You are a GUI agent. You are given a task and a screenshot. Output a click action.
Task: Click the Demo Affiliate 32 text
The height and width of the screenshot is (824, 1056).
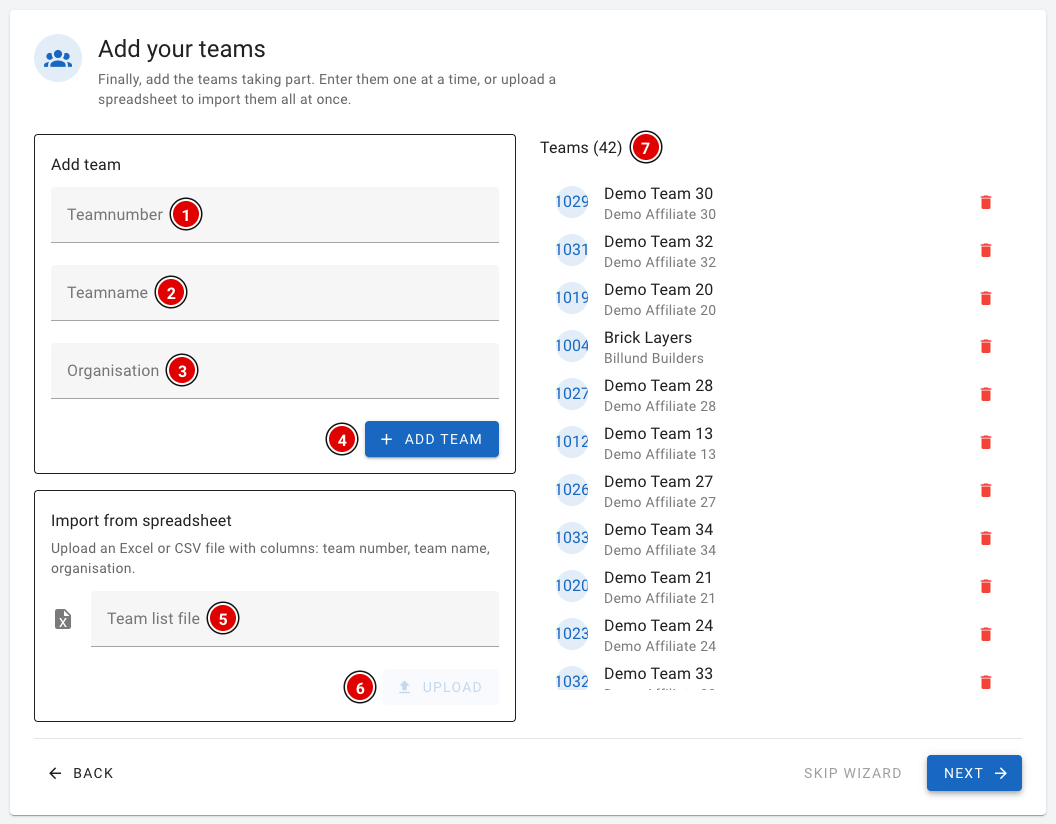point(659,263)
